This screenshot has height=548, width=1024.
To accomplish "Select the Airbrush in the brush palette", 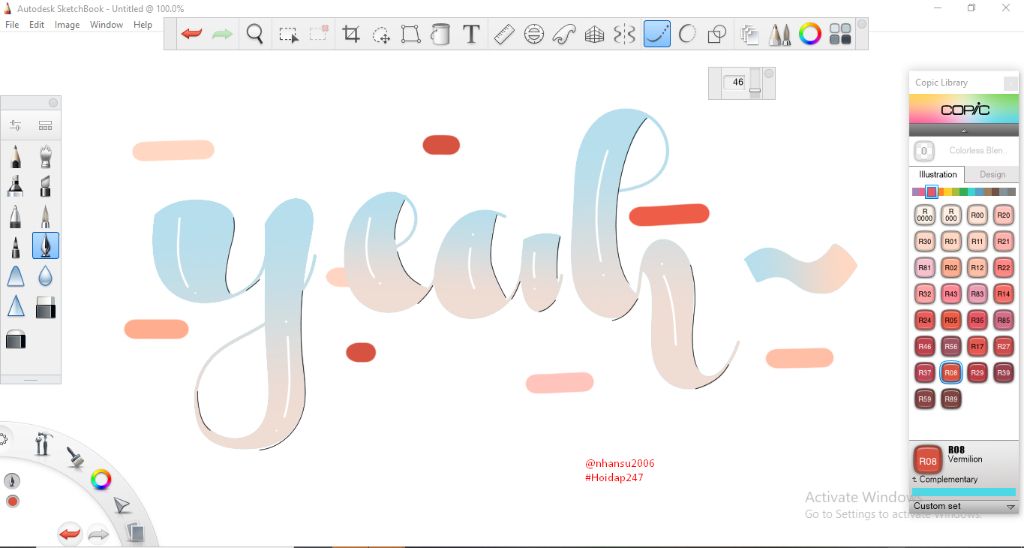I will click(45, 157).
